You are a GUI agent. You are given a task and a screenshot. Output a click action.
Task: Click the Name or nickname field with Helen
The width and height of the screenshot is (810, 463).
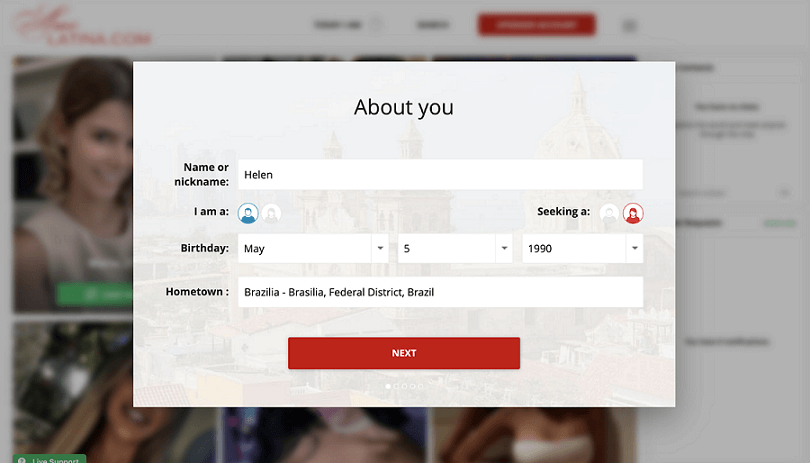pos(441,175)
